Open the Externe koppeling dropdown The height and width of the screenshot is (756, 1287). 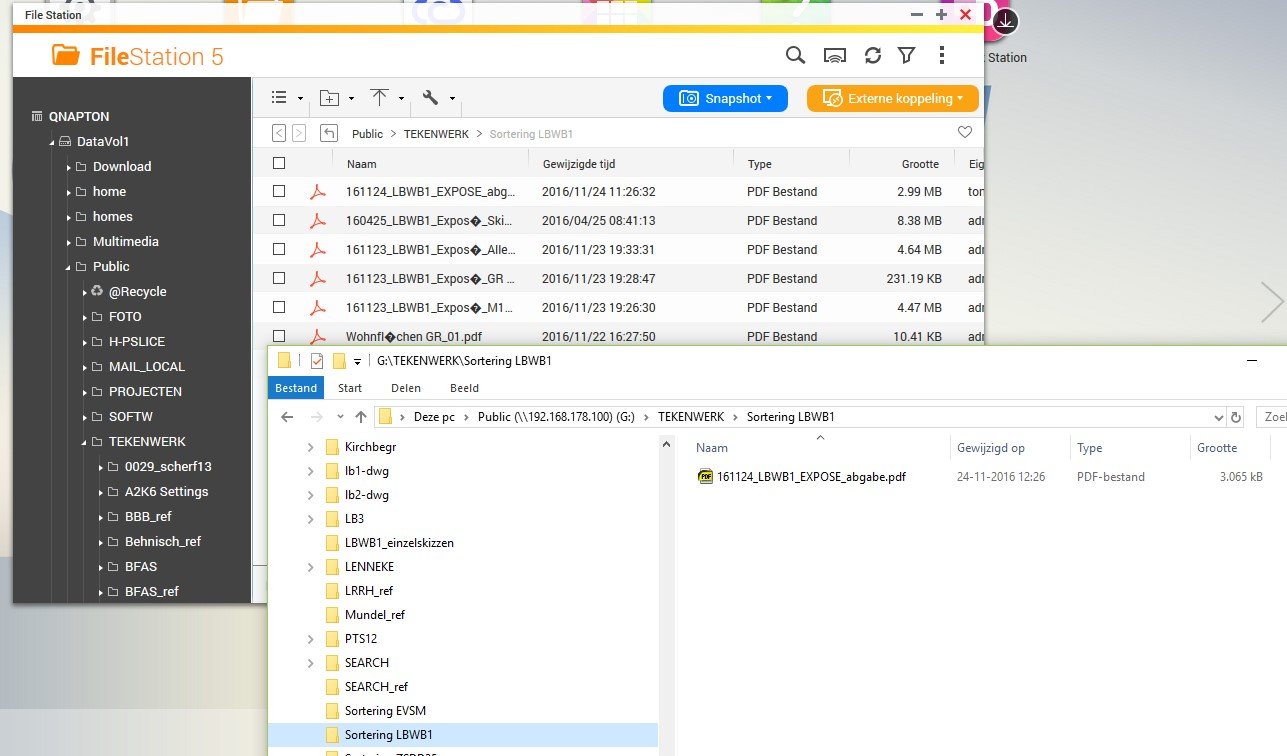pyautogui.click(x=892, y=98)
